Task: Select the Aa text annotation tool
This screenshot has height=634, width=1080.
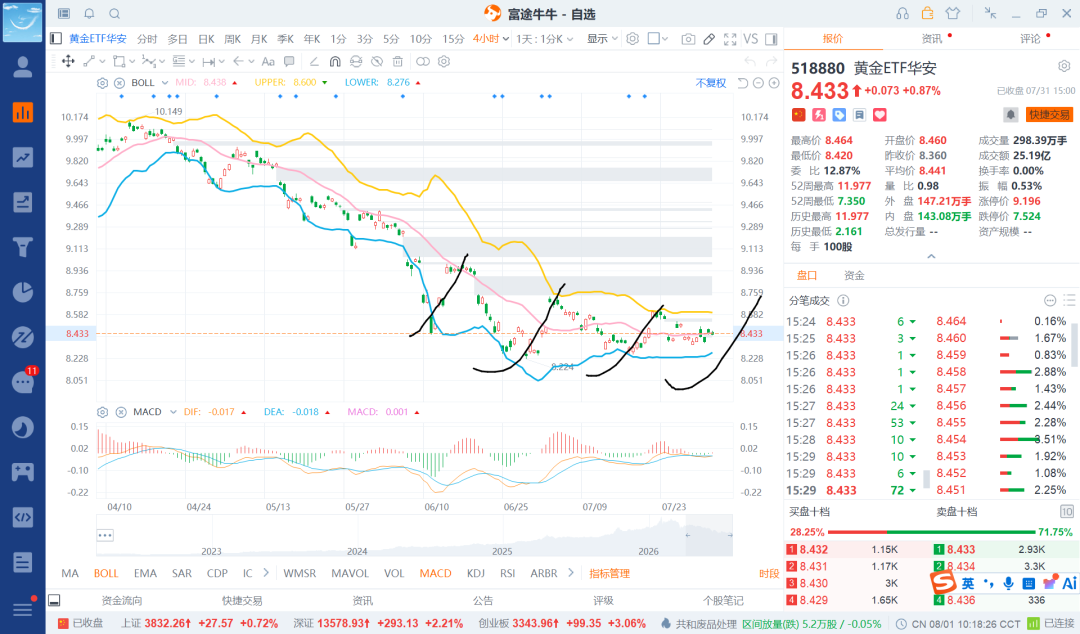Action: (x=268, y=61)
